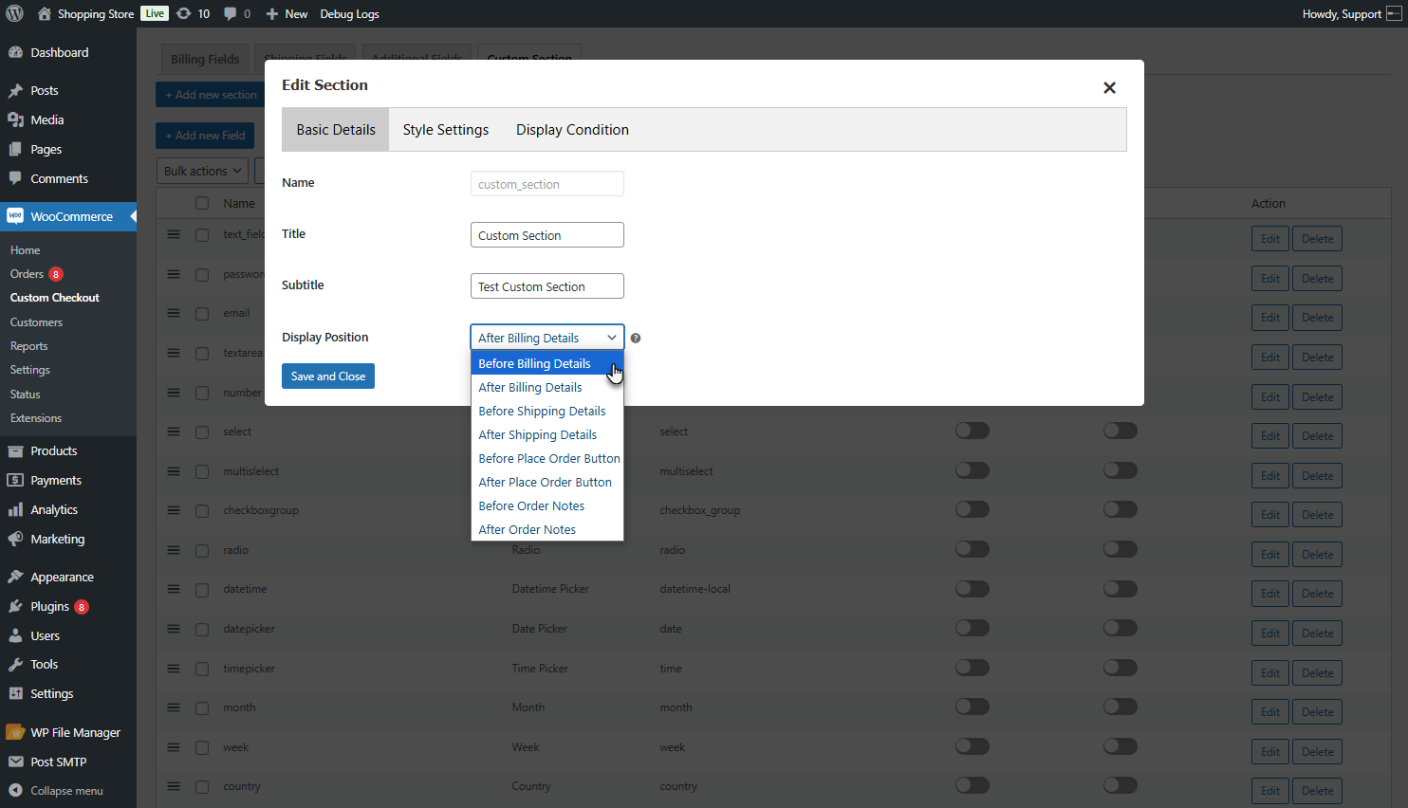Image resolution: width=1408 pixels, height=808 pixels.
Task: Check the checkbox on the email row
Action: click(x=202, y=312)
